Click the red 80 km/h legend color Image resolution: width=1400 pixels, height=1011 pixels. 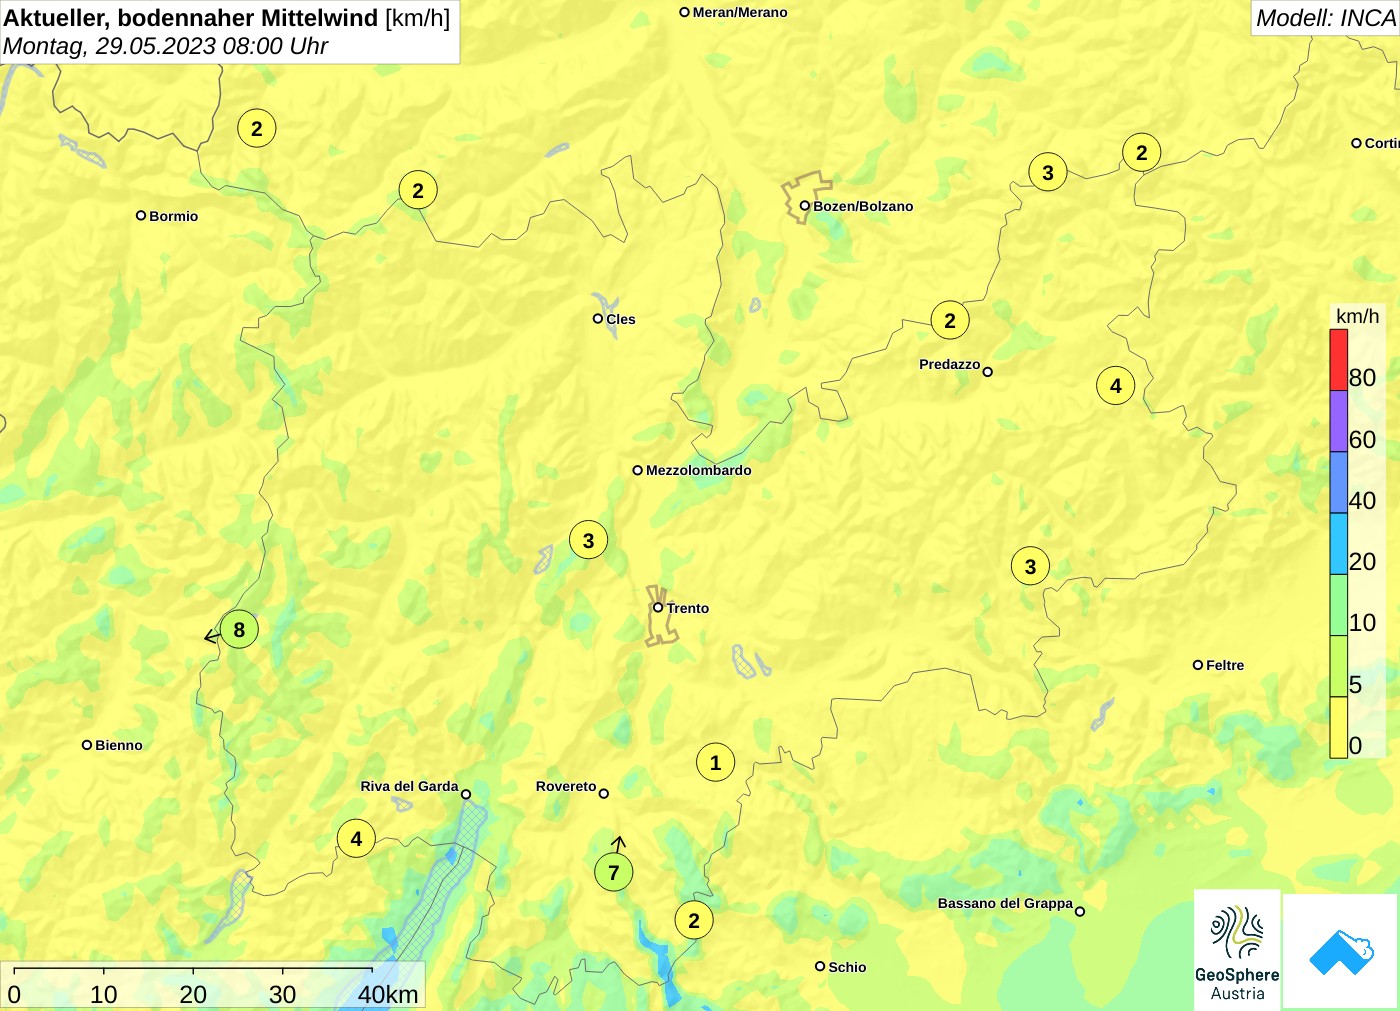tap(1338, 360)
